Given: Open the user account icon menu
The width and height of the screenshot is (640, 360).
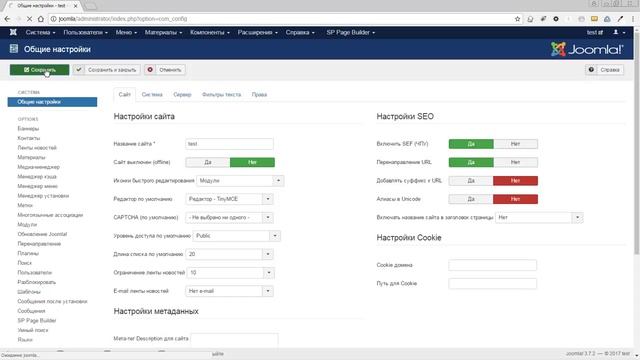Looking at the screenshot, I should pos(619,32).
